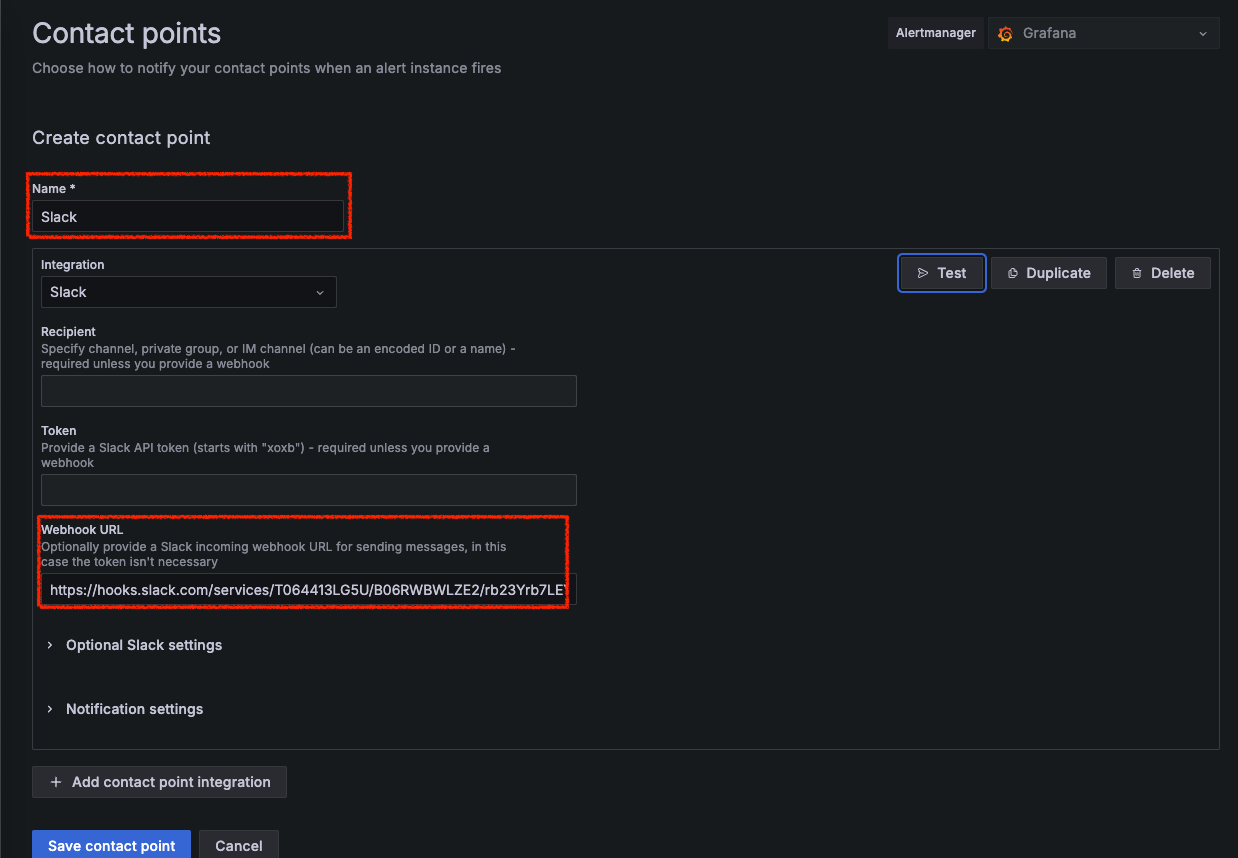1238x858 pixels.
Task: Click the trash icon on Delete button
Action: 1137,273
